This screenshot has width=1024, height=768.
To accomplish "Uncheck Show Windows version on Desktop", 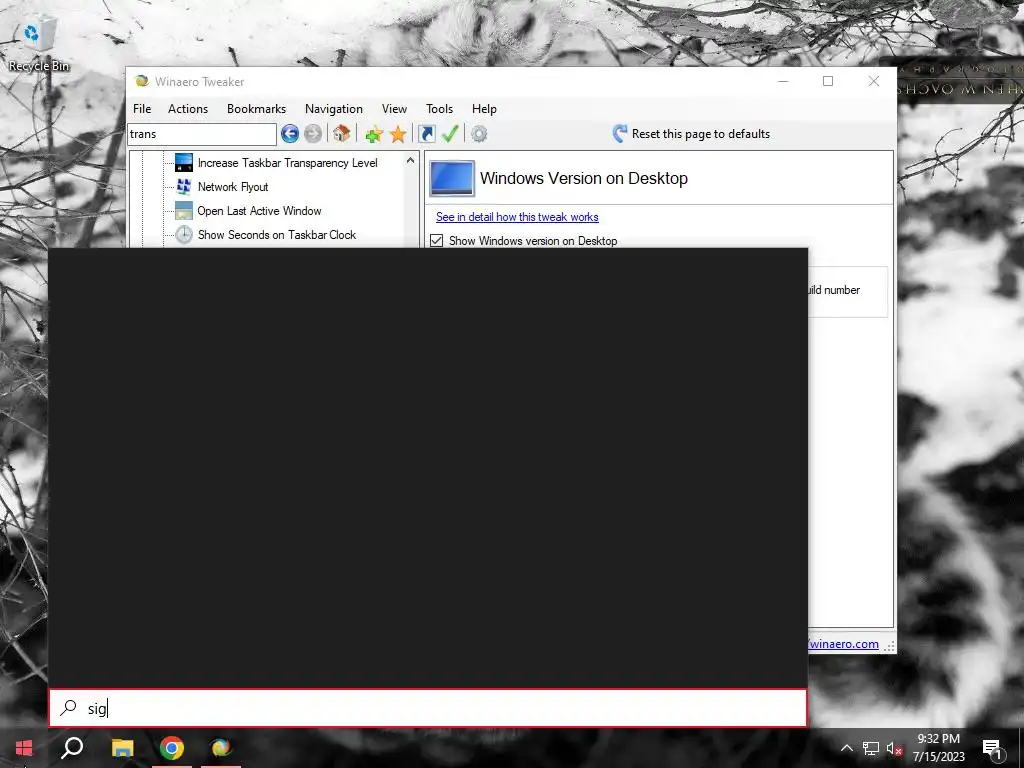I will coord(436,241).
